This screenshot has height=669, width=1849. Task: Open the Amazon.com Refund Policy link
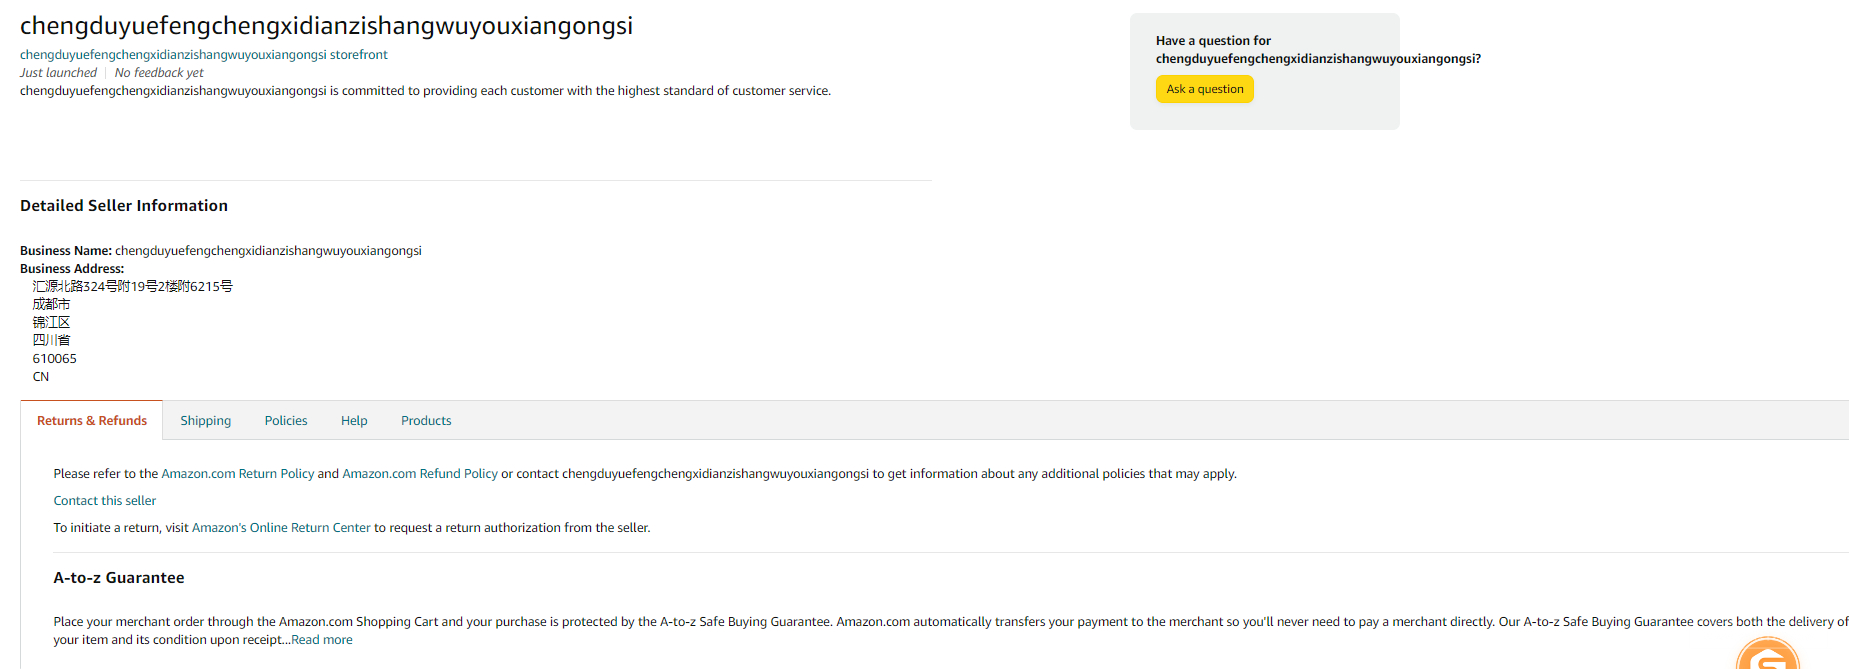pyautogui.click(x=420, y=474)
